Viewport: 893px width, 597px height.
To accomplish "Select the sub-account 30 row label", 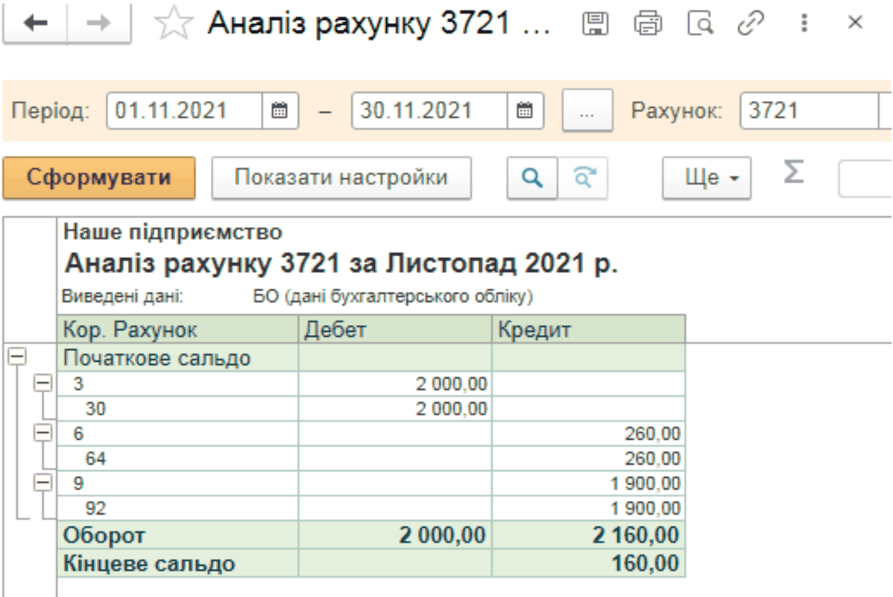I will (96, 408).
